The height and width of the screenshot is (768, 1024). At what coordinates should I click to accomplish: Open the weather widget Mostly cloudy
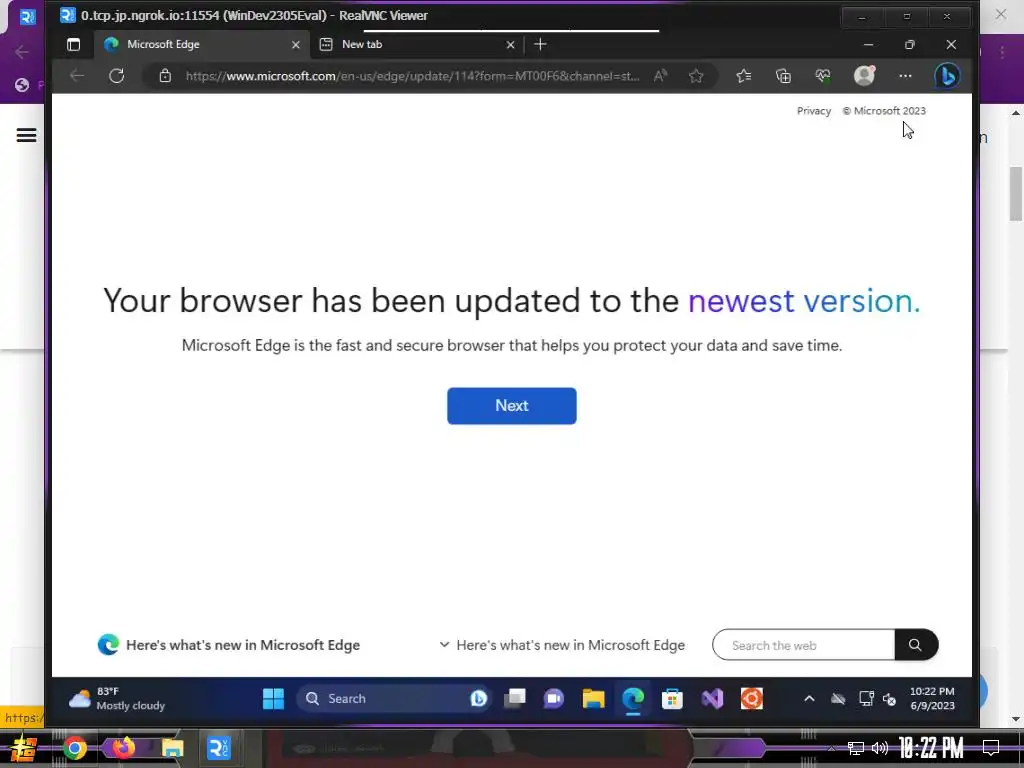(x=118, y=699)
